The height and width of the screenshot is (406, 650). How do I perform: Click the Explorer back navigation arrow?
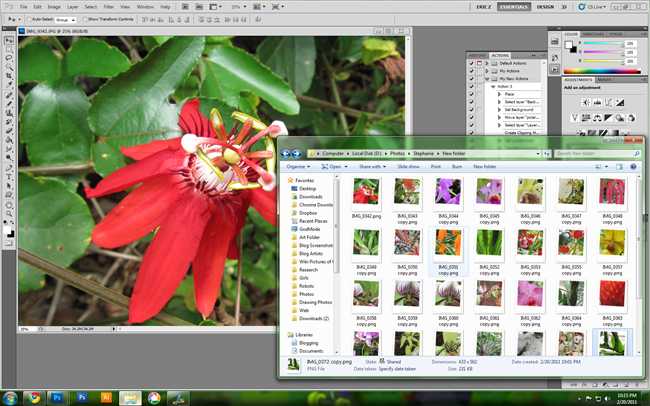point(286,154)
